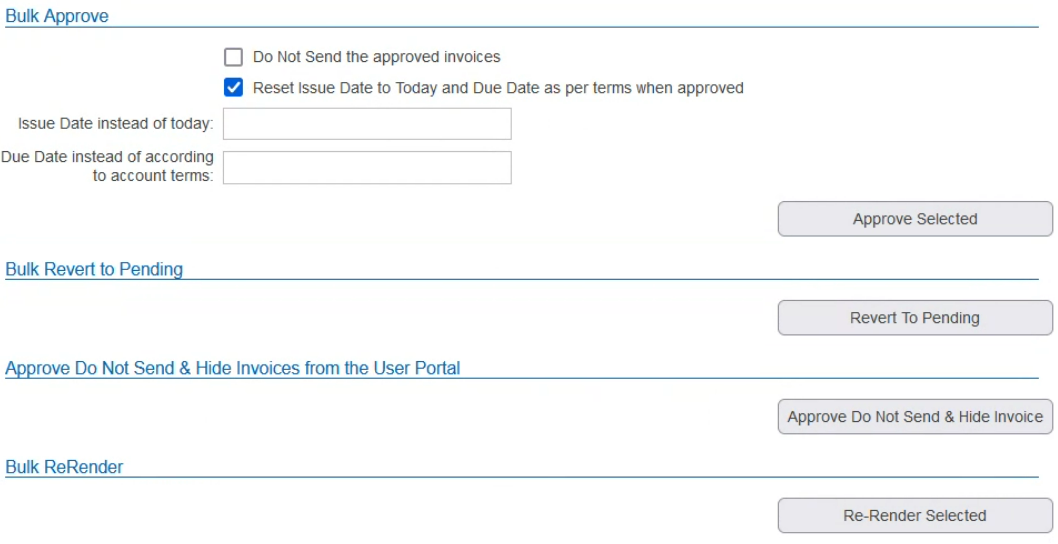Screen dimensions: 1058x544
Task: Click the Re-Render Selected button
Action: tap(914, 516)
